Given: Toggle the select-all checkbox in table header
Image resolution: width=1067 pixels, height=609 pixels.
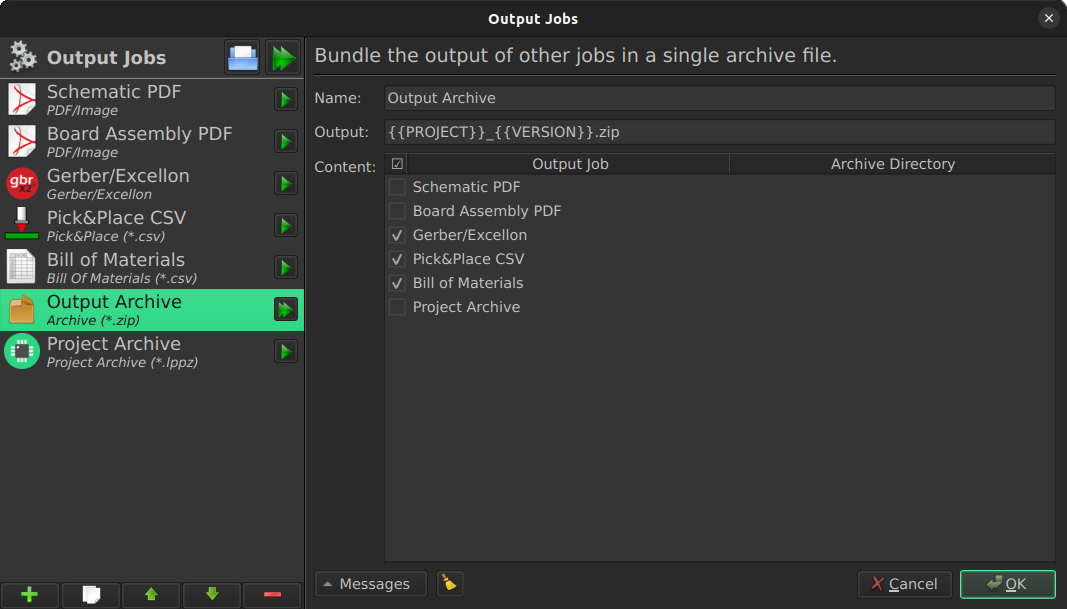Looking at the screenshot, I should pyautogui.click(x=397, y=164).
